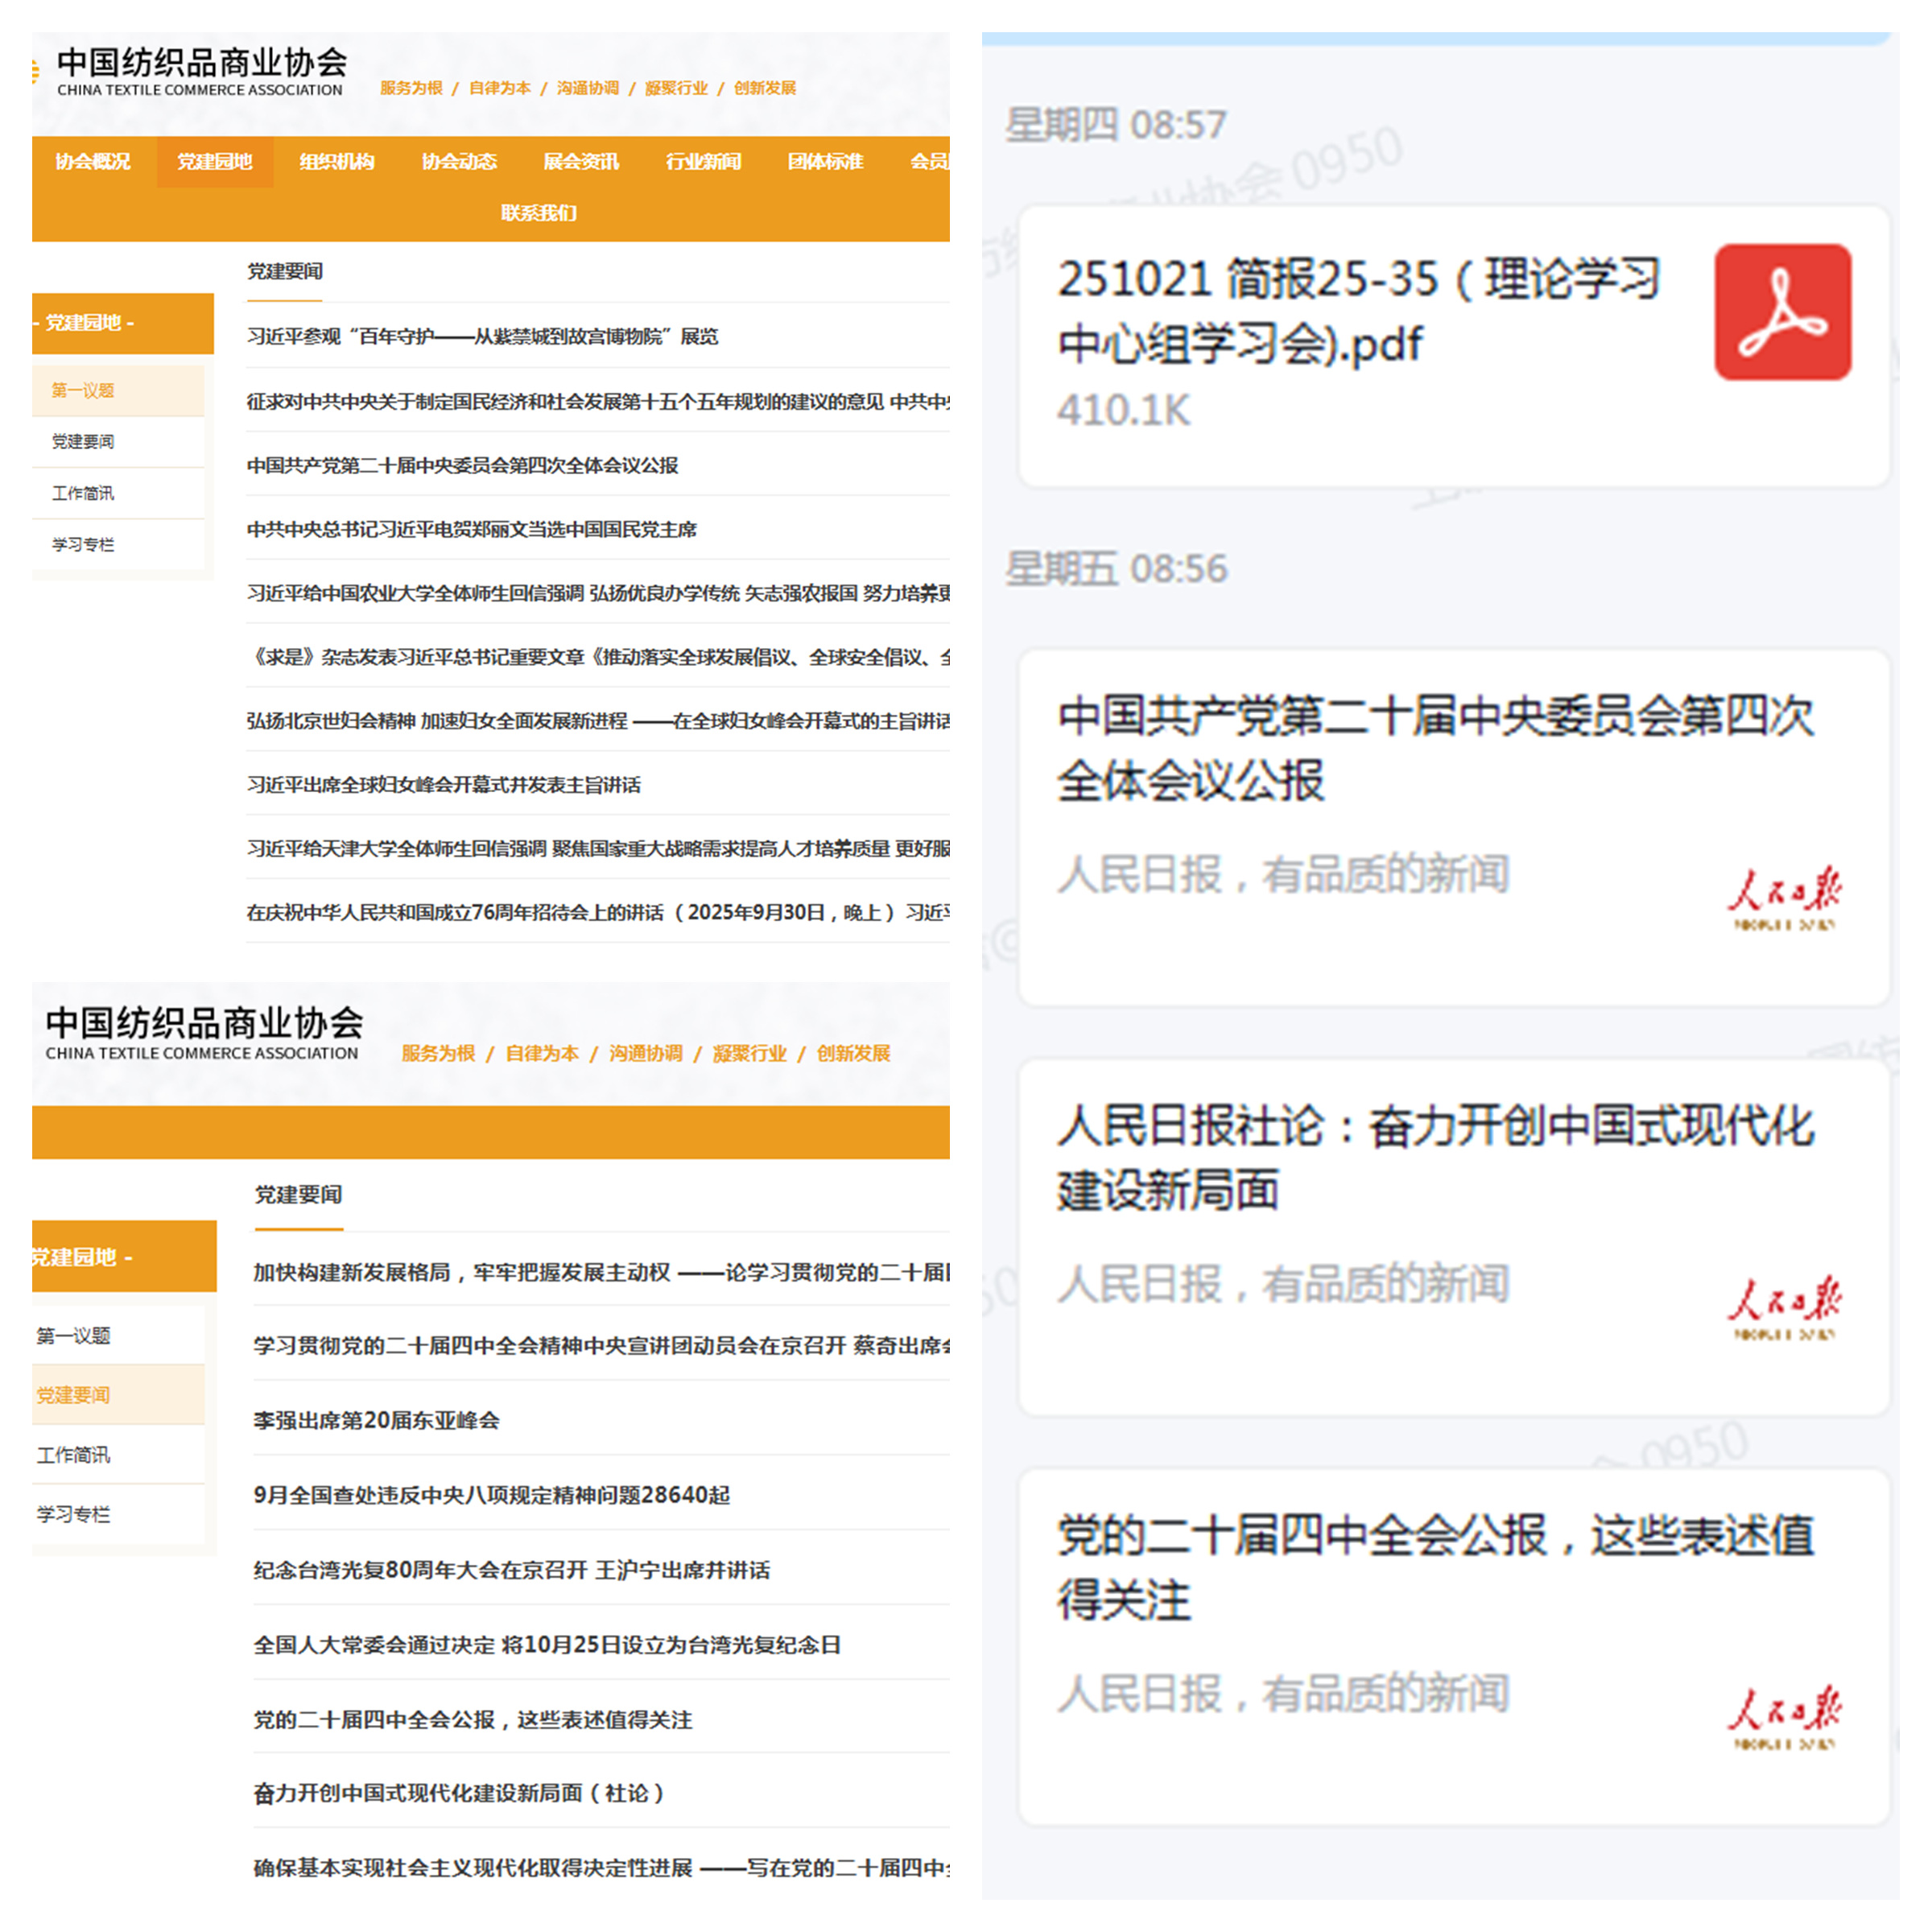Image resolution: width=1932 pixels, height=1932 pixels.
Task: Click 团体标准 in the navigation bar
Action: pyautogui.click(x=825, y=162)
